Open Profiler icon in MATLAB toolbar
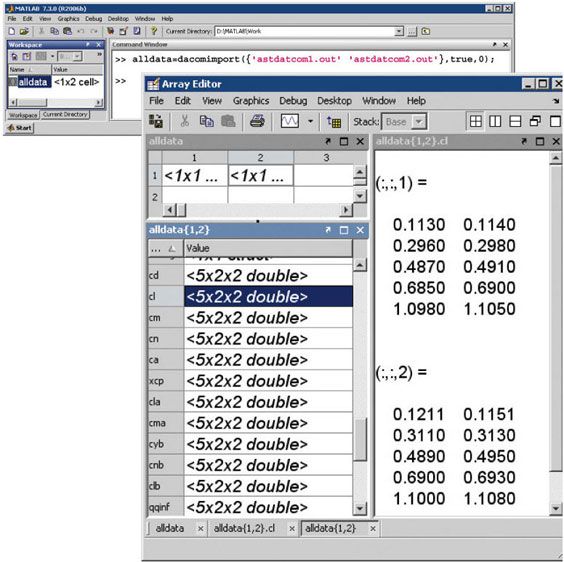This screenshot has height=562, width=564. point(137,31)
